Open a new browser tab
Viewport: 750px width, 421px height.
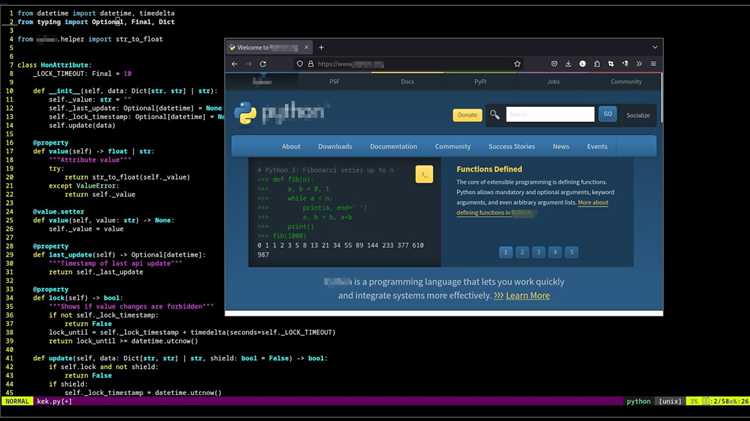[321, 47]
